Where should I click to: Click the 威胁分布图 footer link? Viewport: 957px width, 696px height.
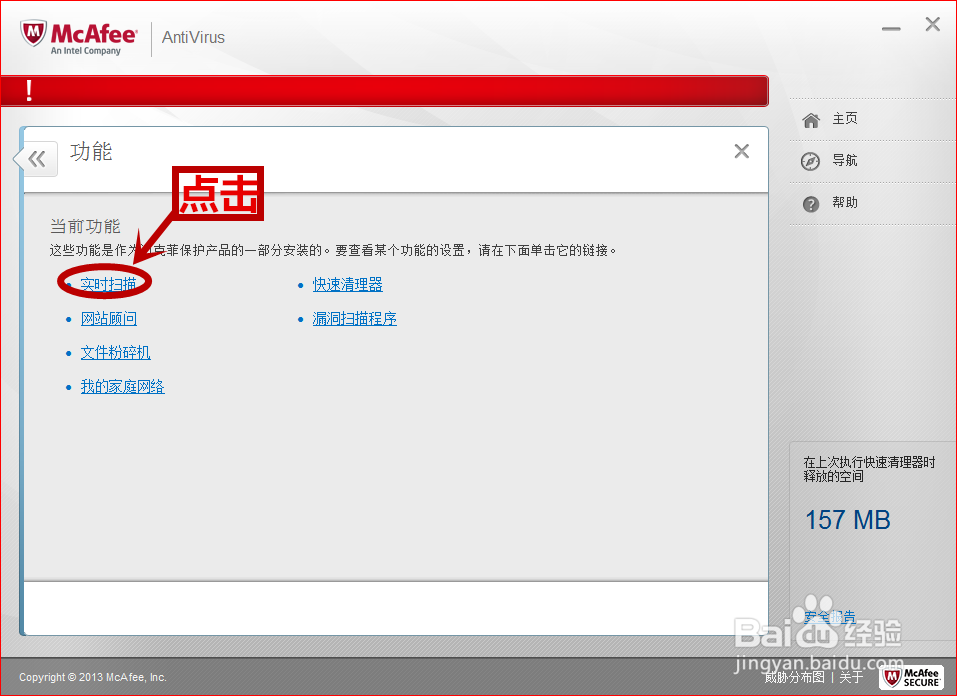[795, 677]
